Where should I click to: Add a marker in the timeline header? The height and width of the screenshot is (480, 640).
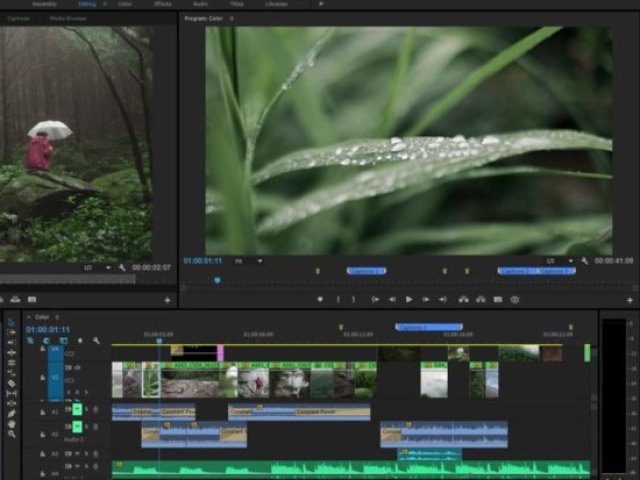pyautogui.click(x=80, y=340)
